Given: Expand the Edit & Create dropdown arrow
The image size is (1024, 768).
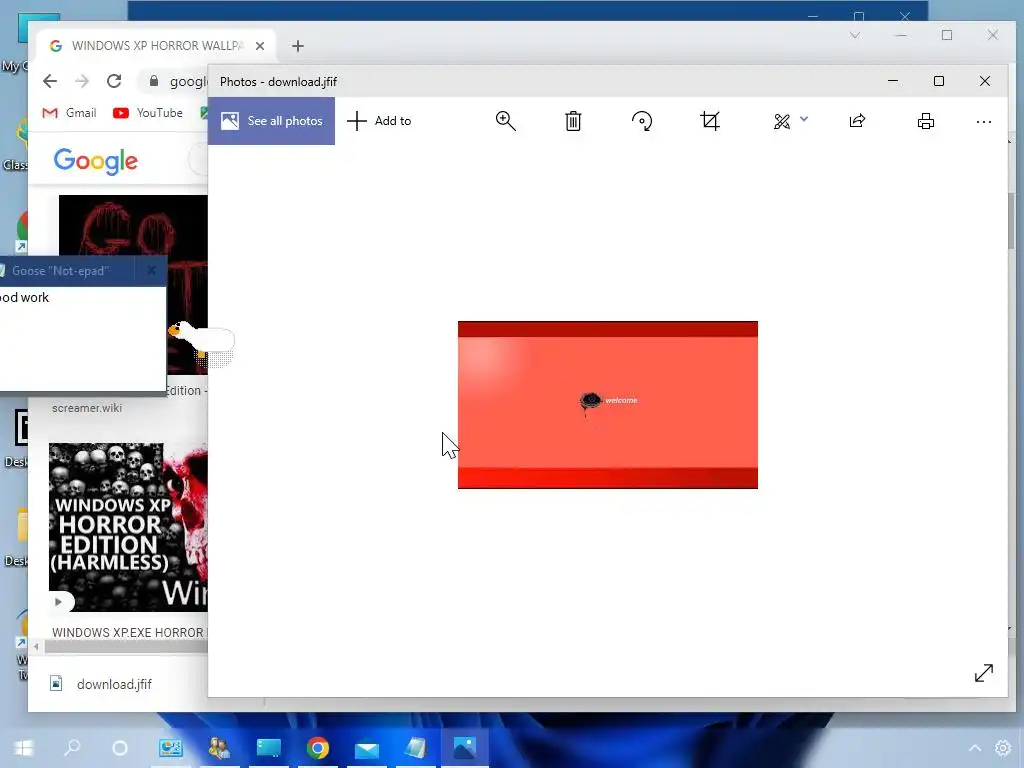Looking at the screenshot, I should 804,119.
